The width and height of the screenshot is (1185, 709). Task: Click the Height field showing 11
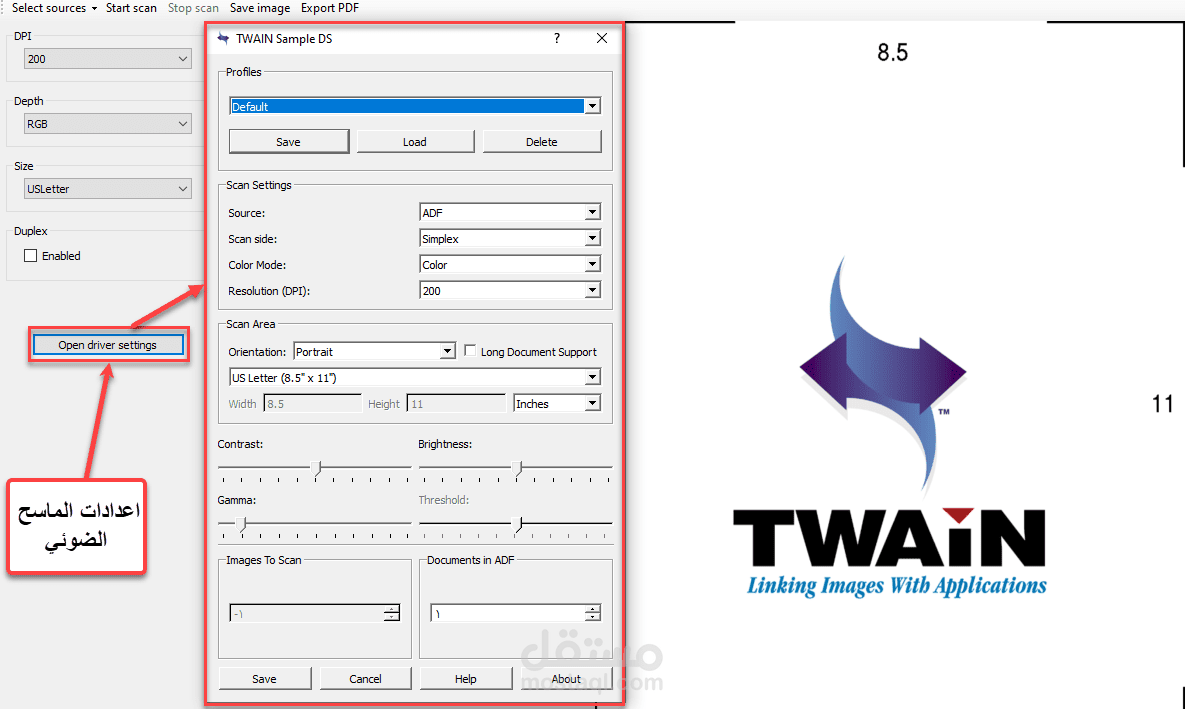tap(456, 404)
